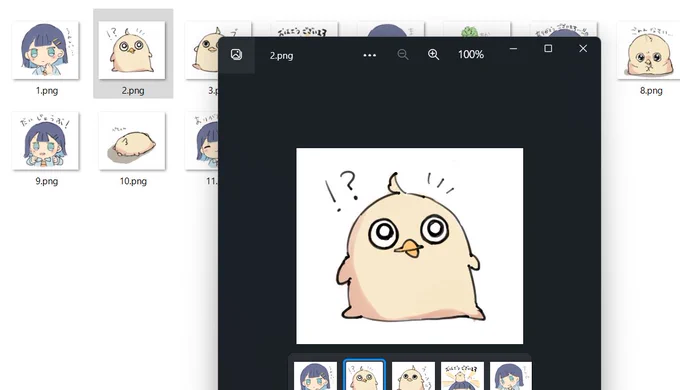
Task: Click the 2.png title in viewer
Action: click(281, 56)
